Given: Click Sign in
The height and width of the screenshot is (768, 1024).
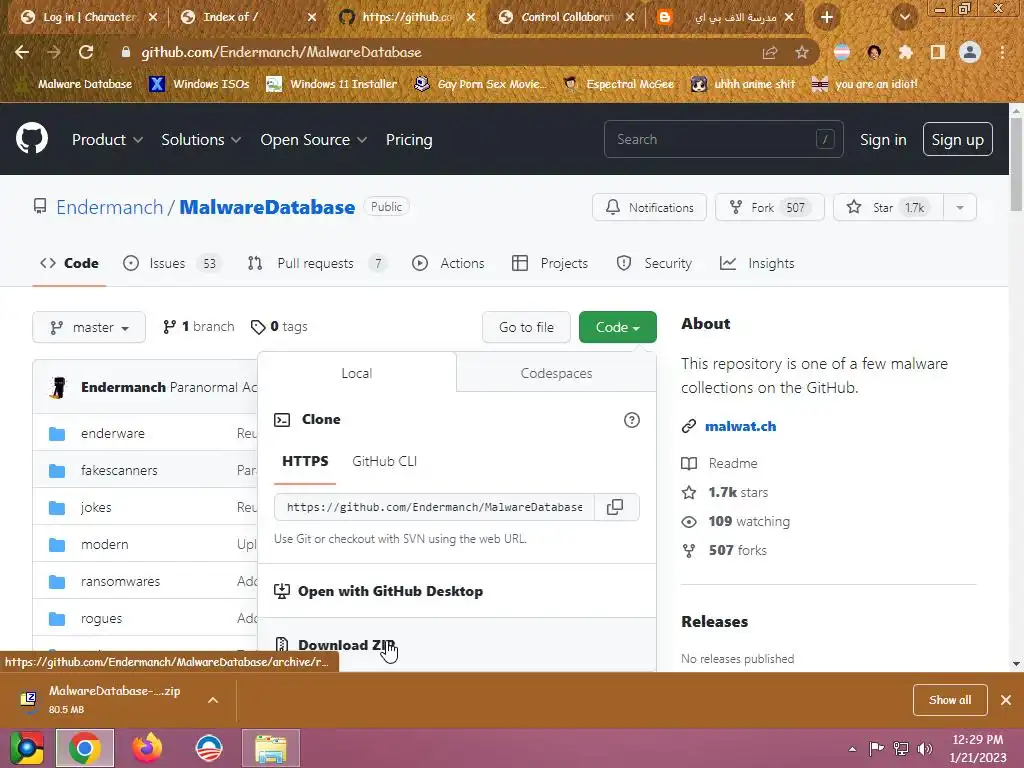Looking at the screenshot, I should click(883, 140).
